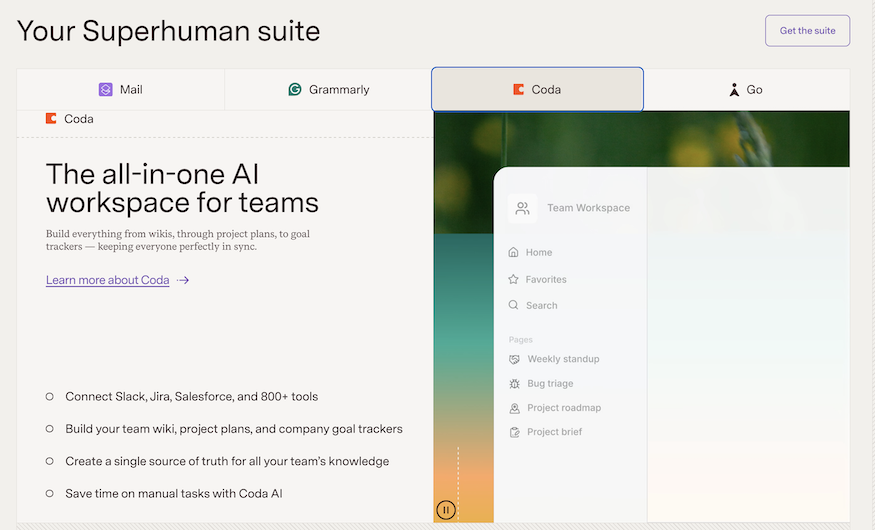Click the Home house icon
Viewport: 875px width, 530px height.
click(513, 252)
